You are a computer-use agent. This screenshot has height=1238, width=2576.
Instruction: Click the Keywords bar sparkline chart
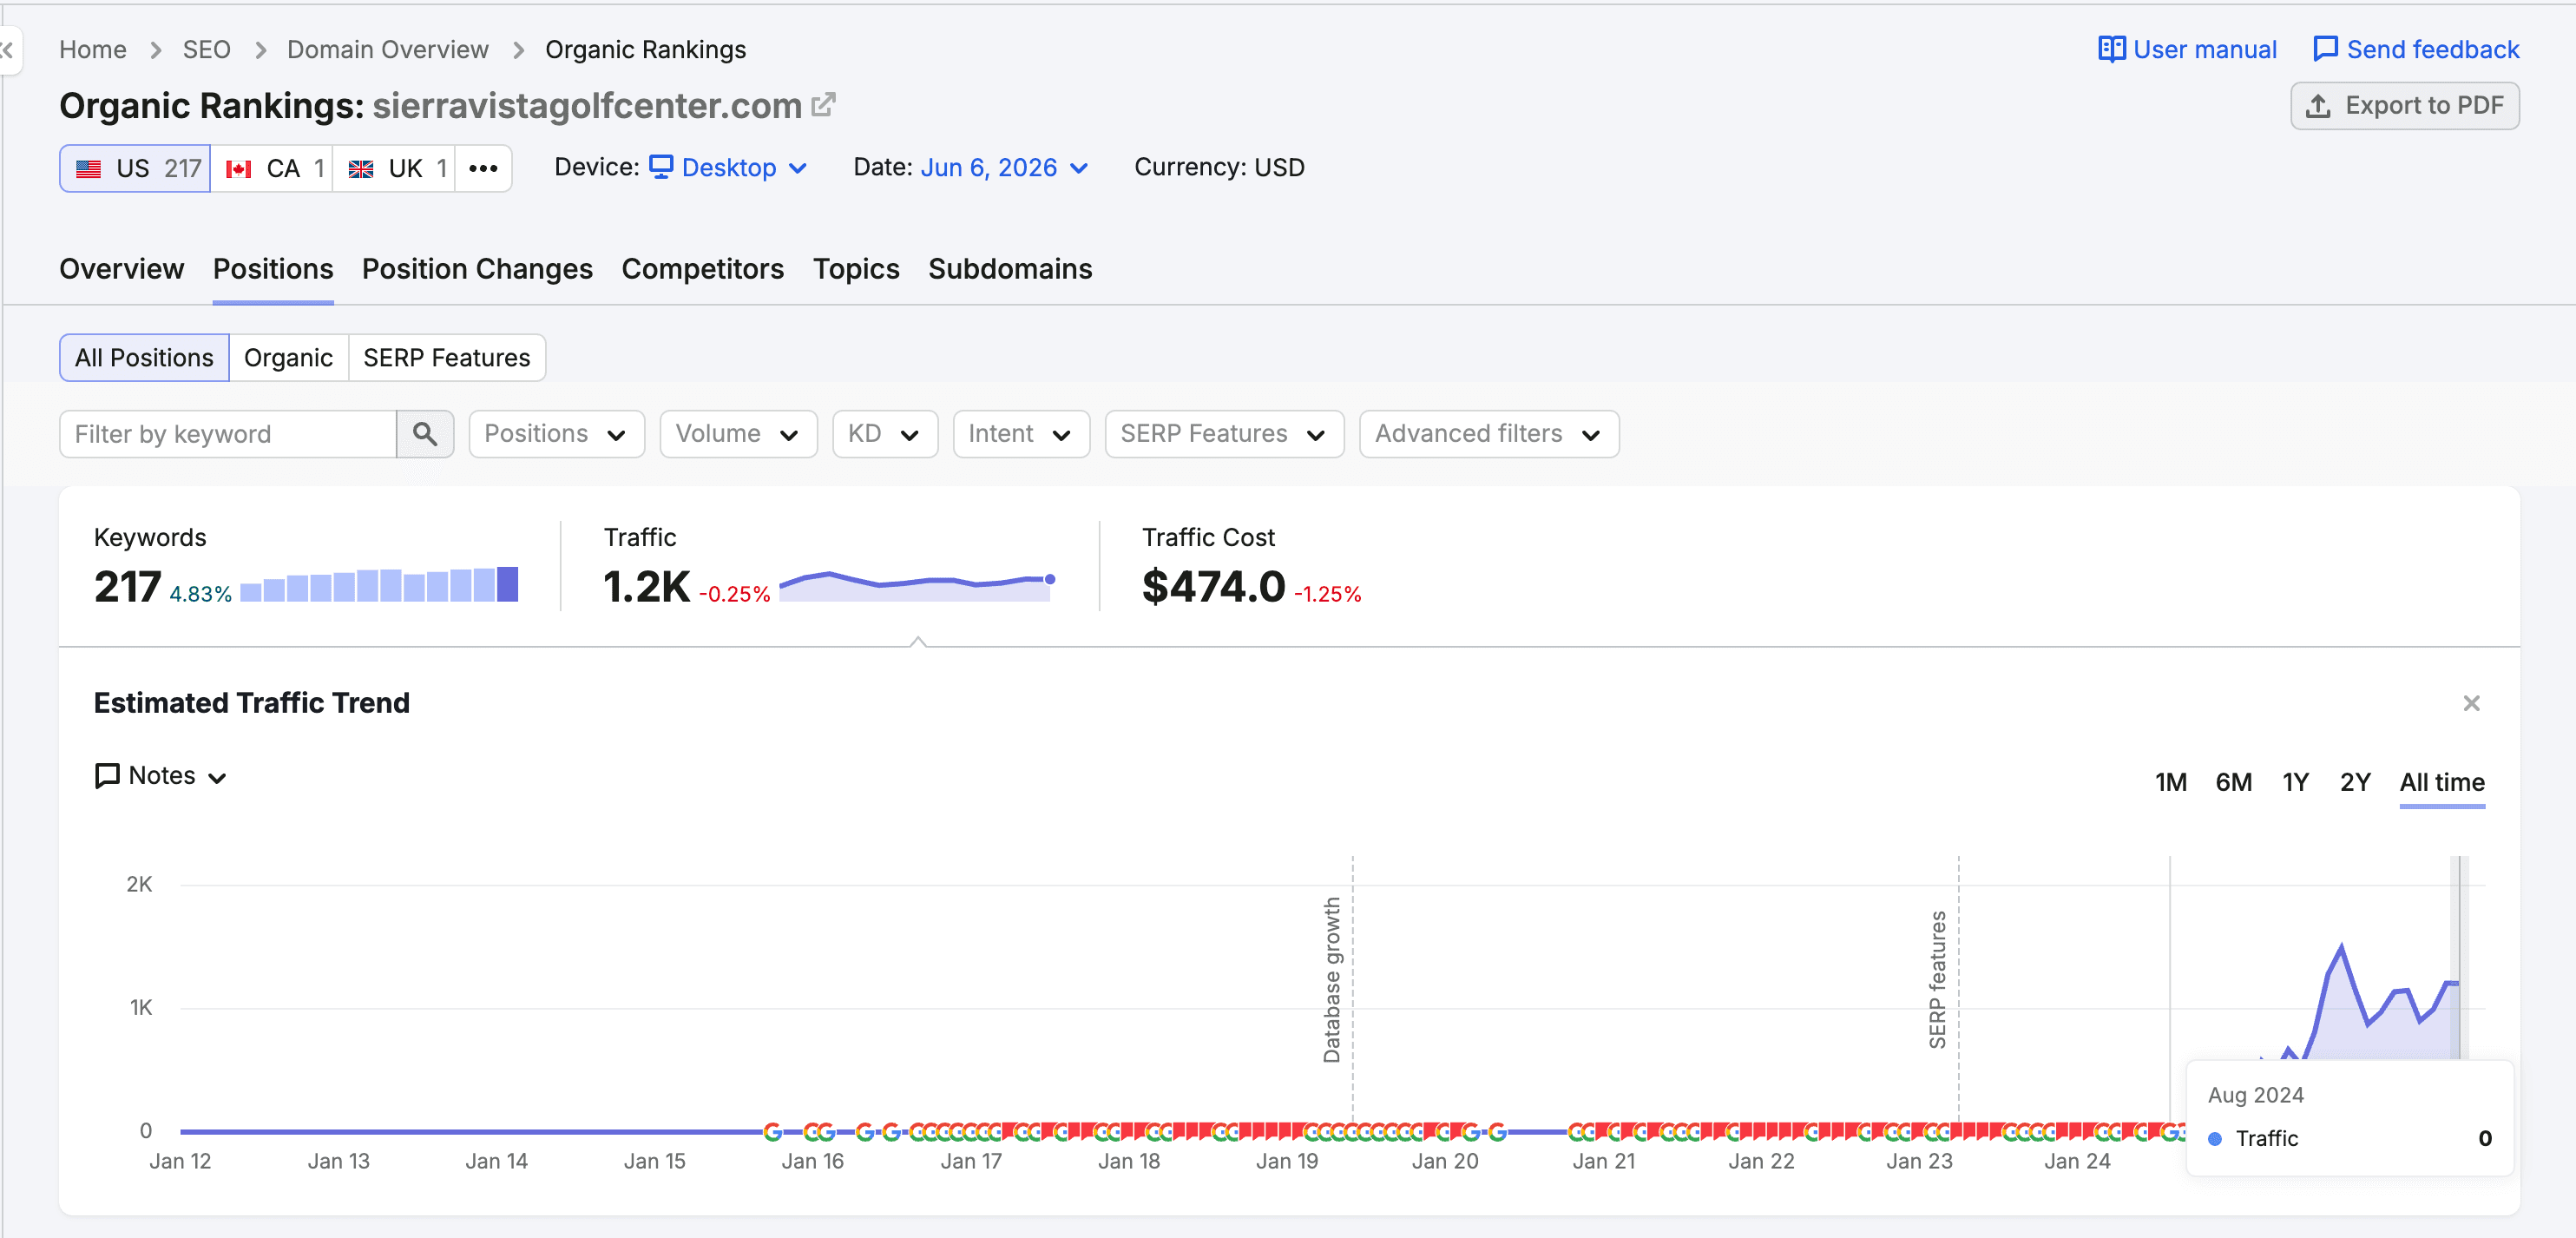point(379,584)
